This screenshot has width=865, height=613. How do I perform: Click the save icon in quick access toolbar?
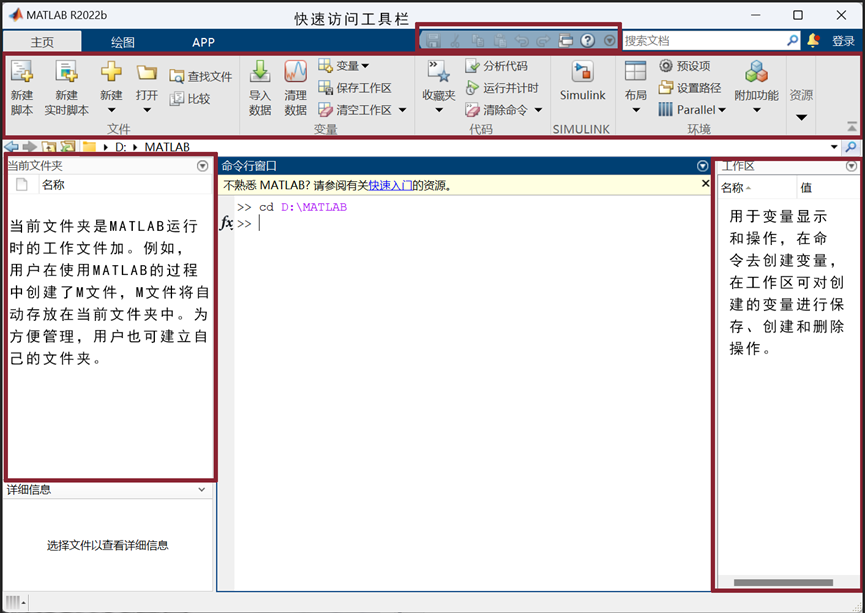coord(433,40)
